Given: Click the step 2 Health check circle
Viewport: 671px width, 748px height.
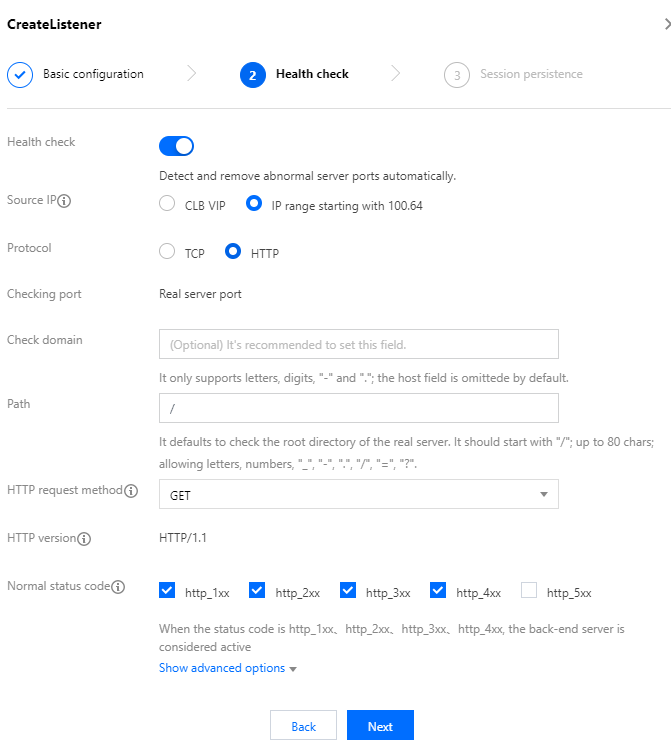Looking at the screenshot, I should point(253,75).
